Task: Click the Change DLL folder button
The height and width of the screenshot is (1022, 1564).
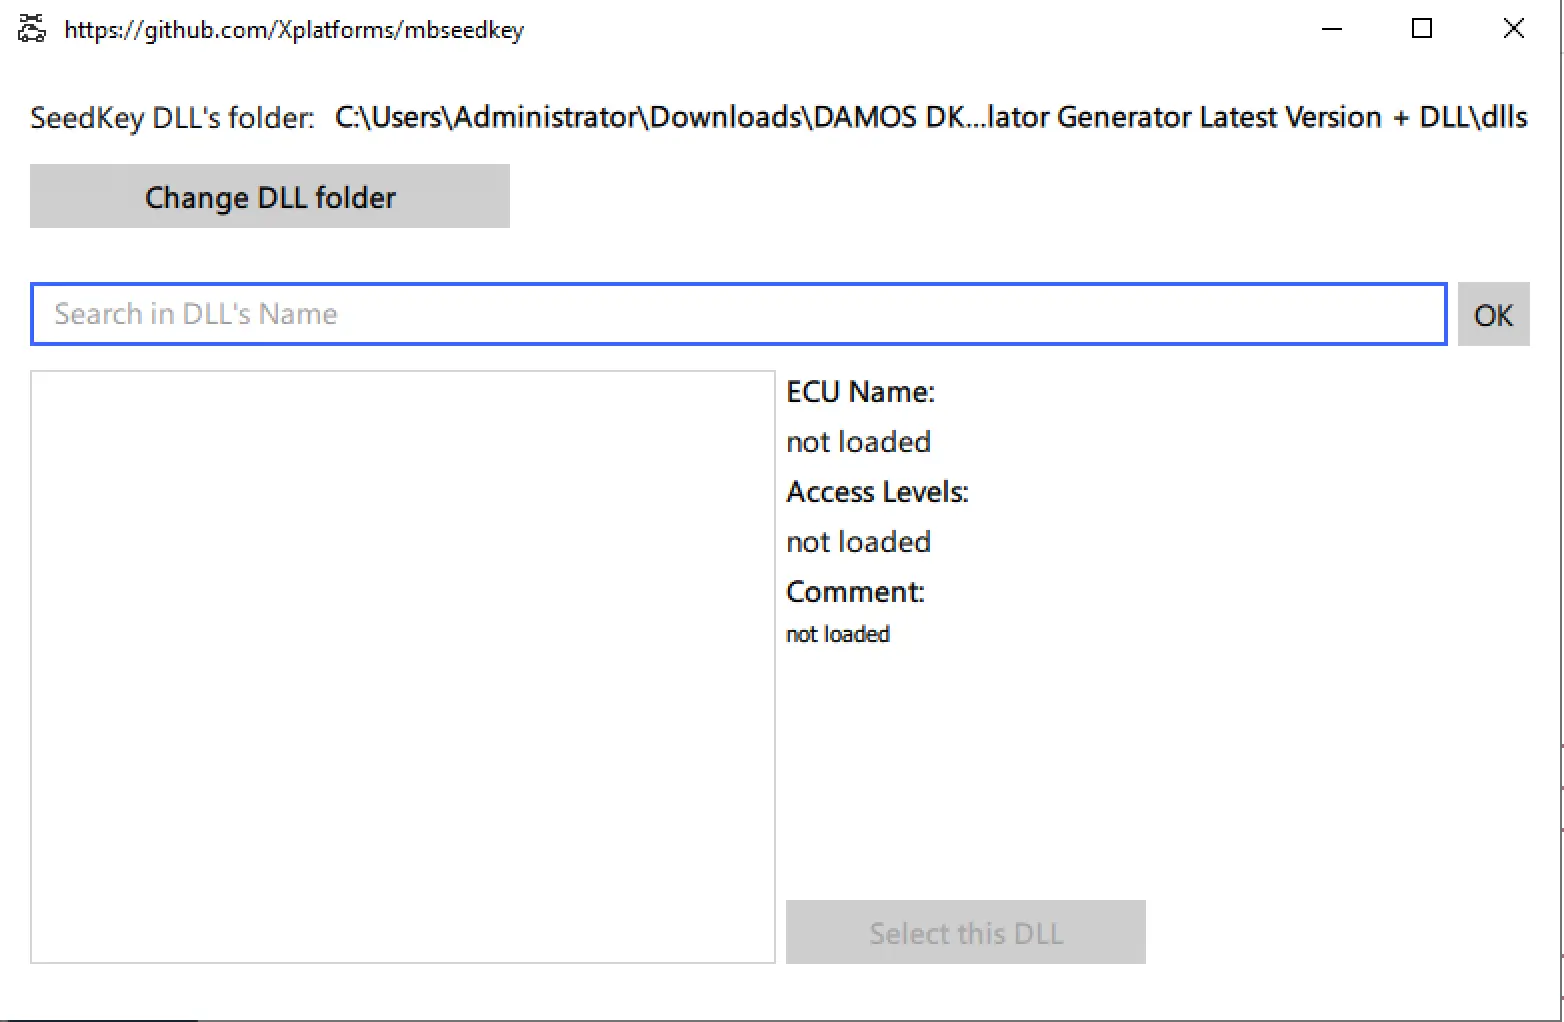Action: (269, 196)
